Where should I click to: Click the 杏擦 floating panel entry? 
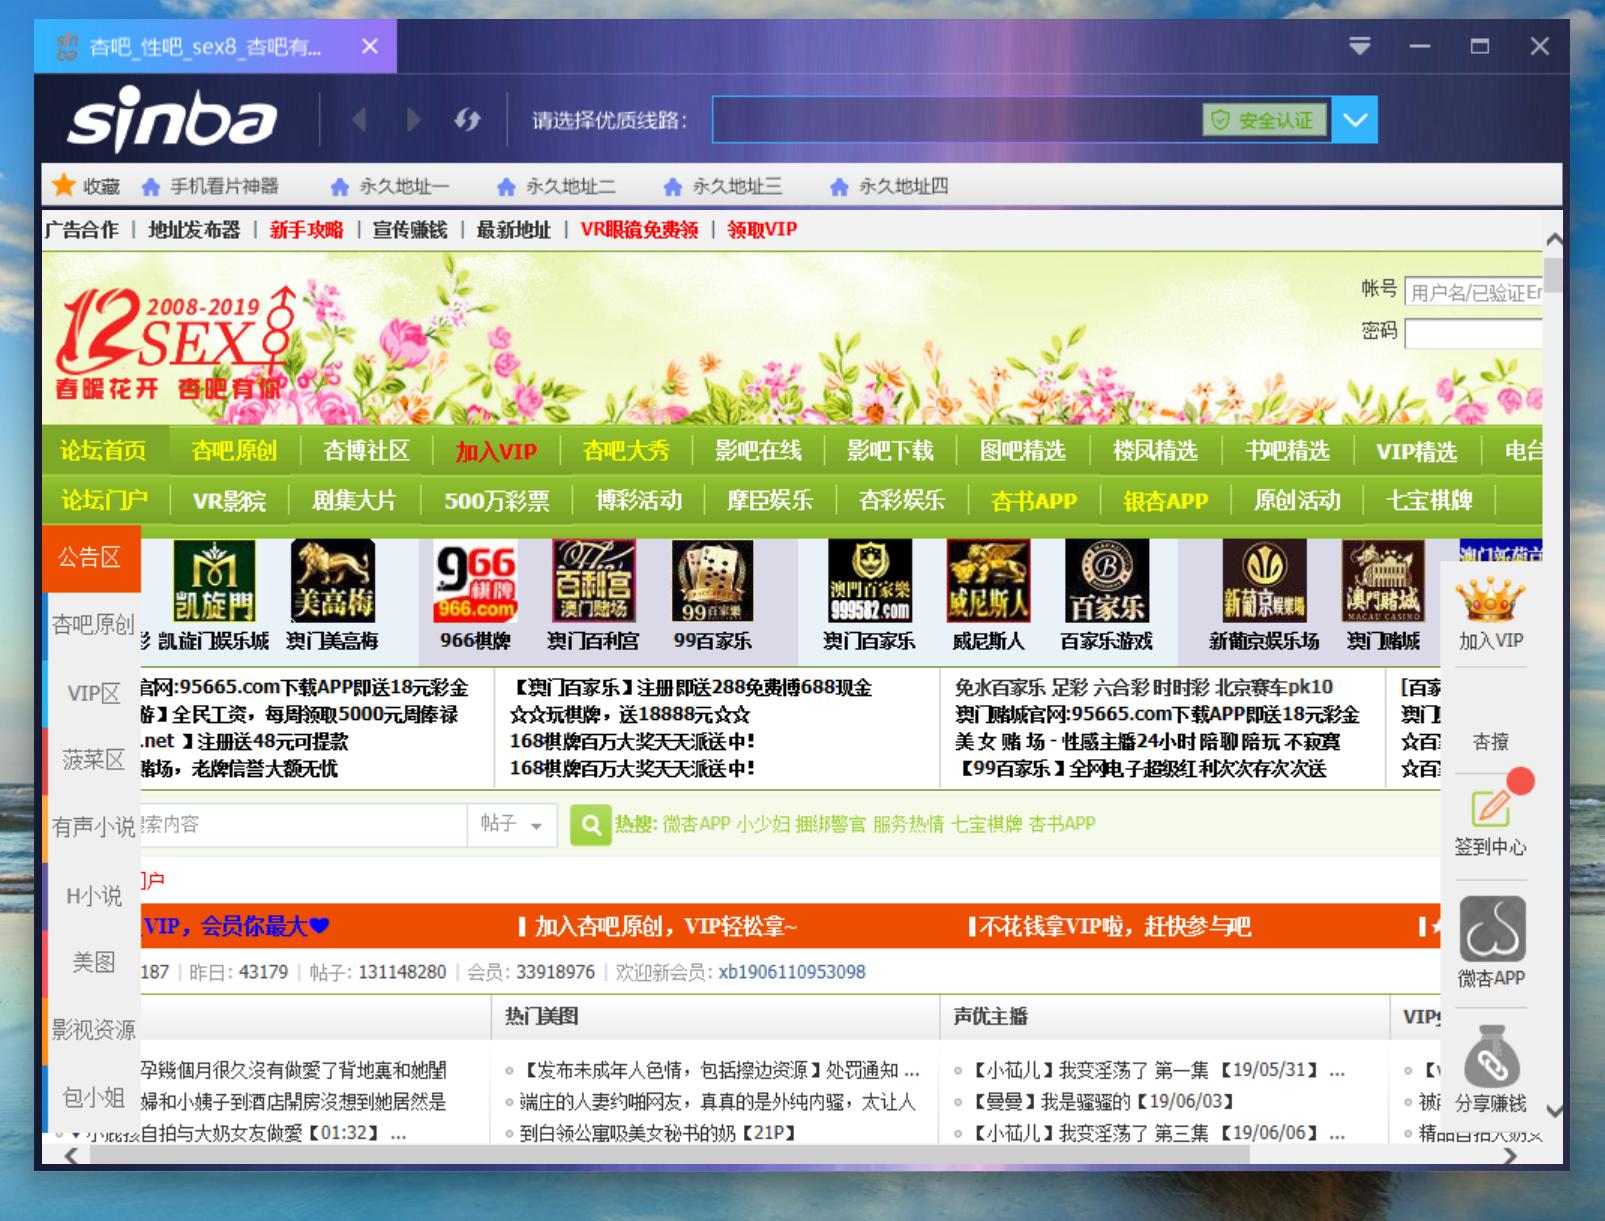(1491, 741)
